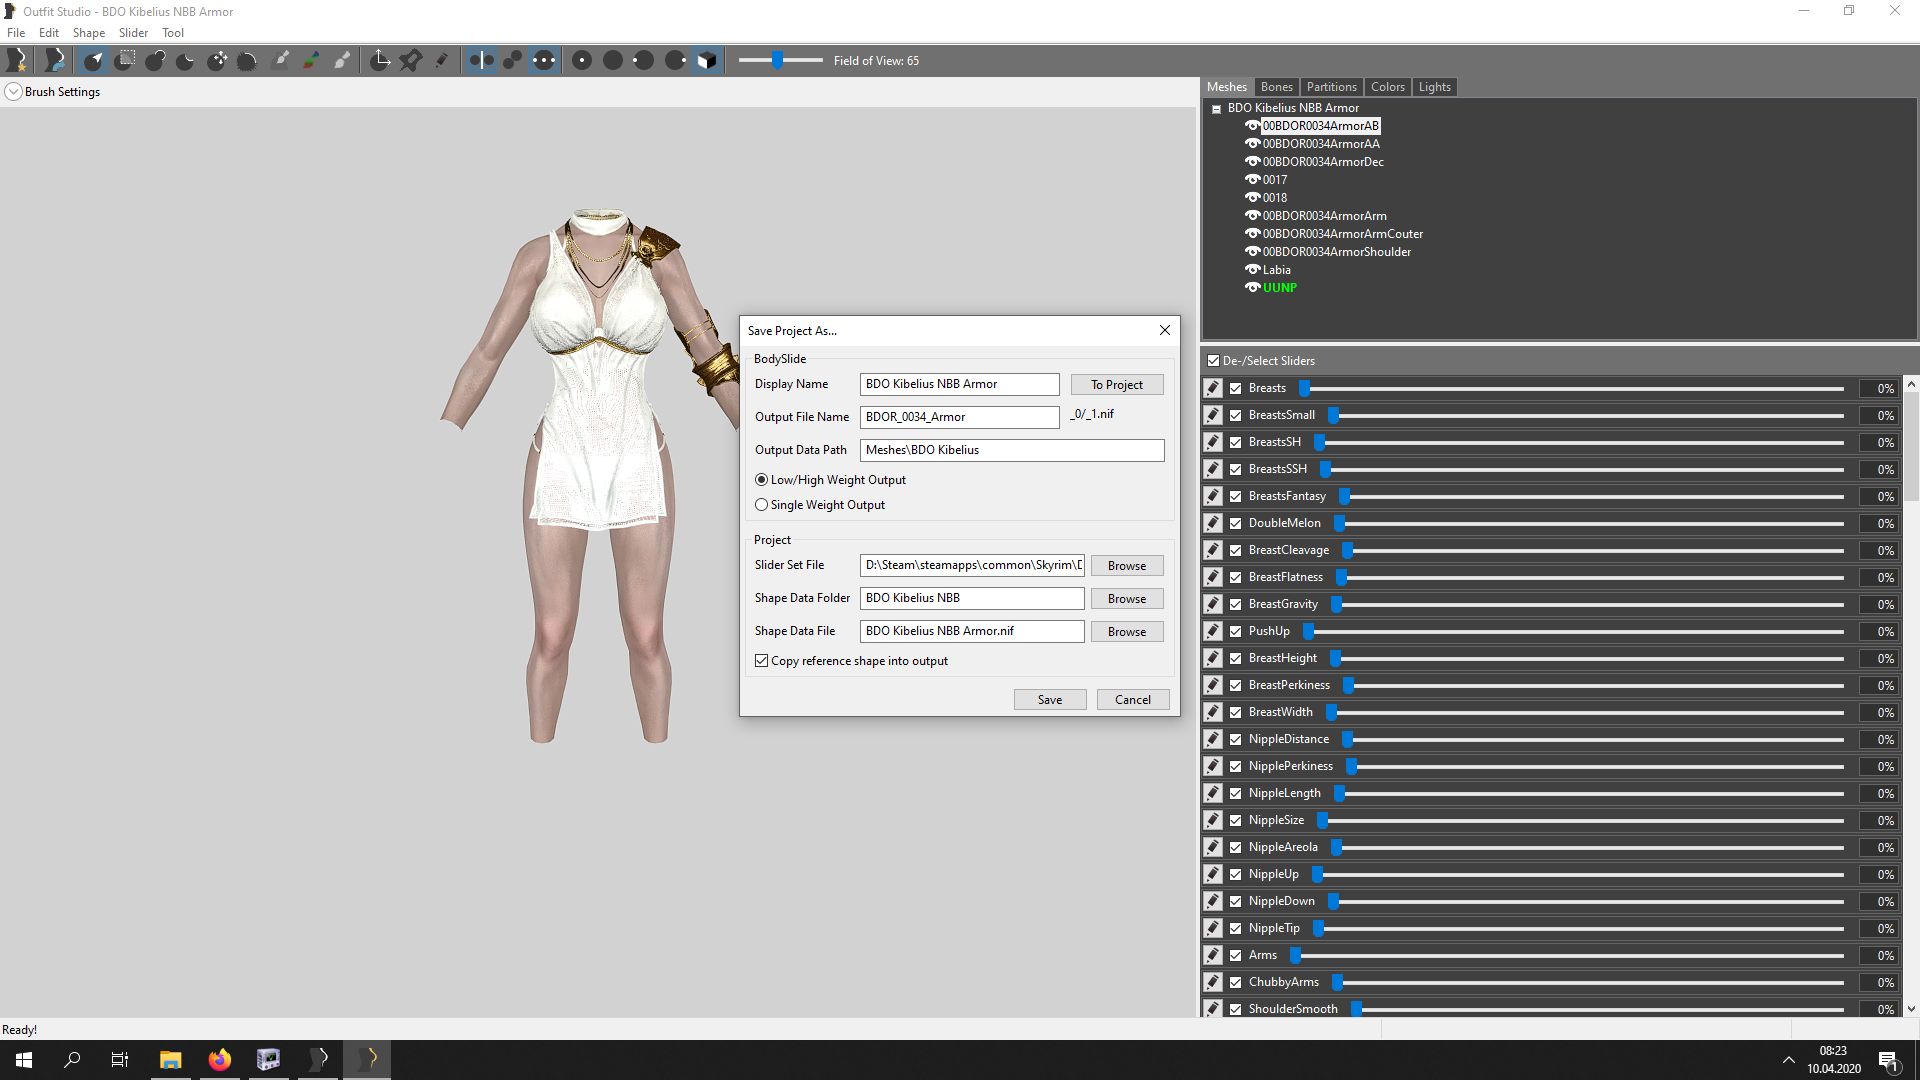
Task: Open the File menu
Action: [16, 33]
